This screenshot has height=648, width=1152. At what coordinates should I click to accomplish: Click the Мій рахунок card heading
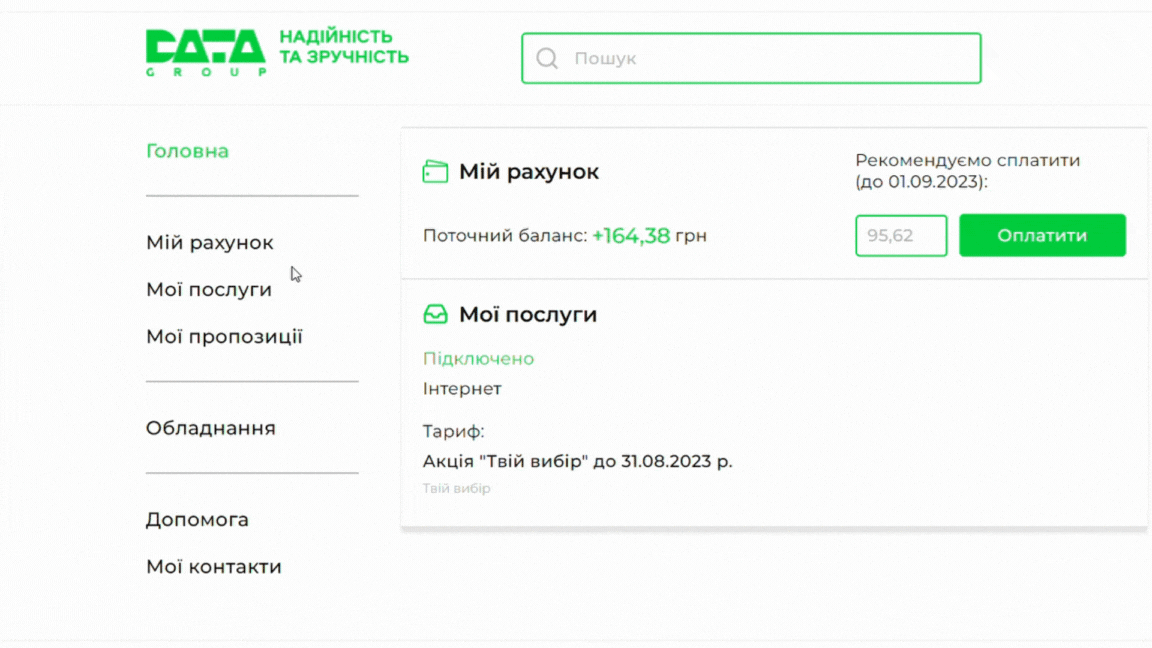[x=529, y=172]
